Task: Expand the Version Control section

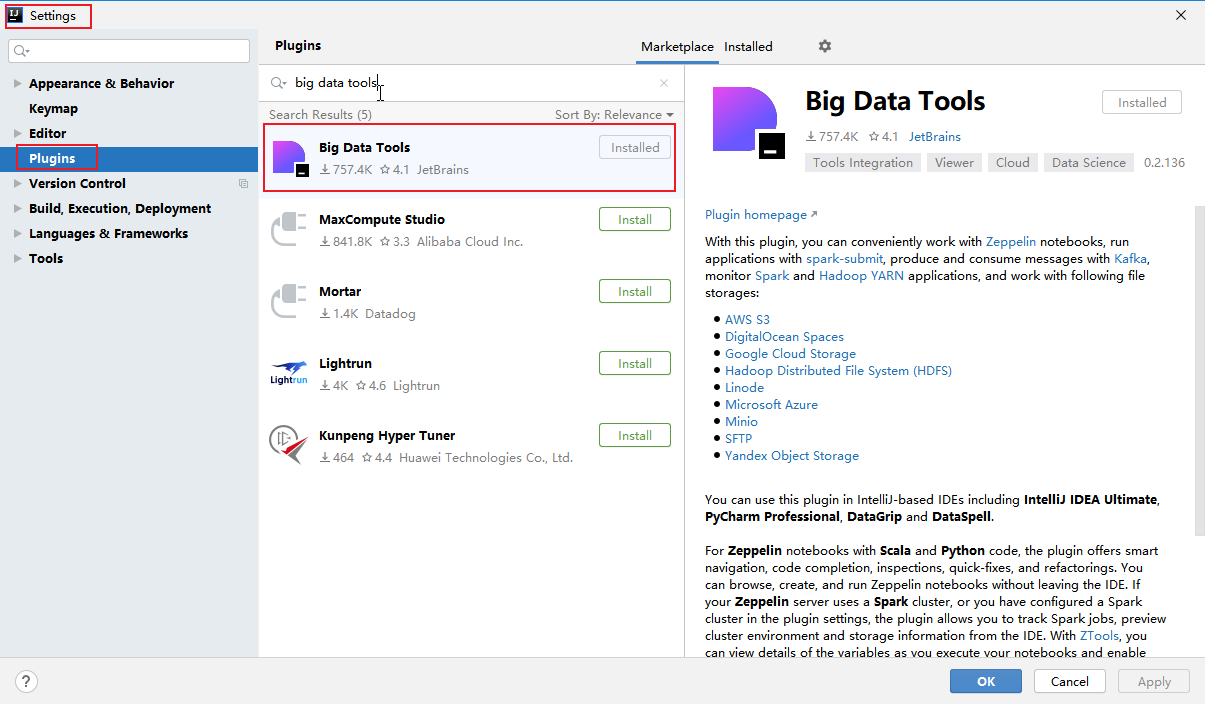Action: [x=18, y=184]
